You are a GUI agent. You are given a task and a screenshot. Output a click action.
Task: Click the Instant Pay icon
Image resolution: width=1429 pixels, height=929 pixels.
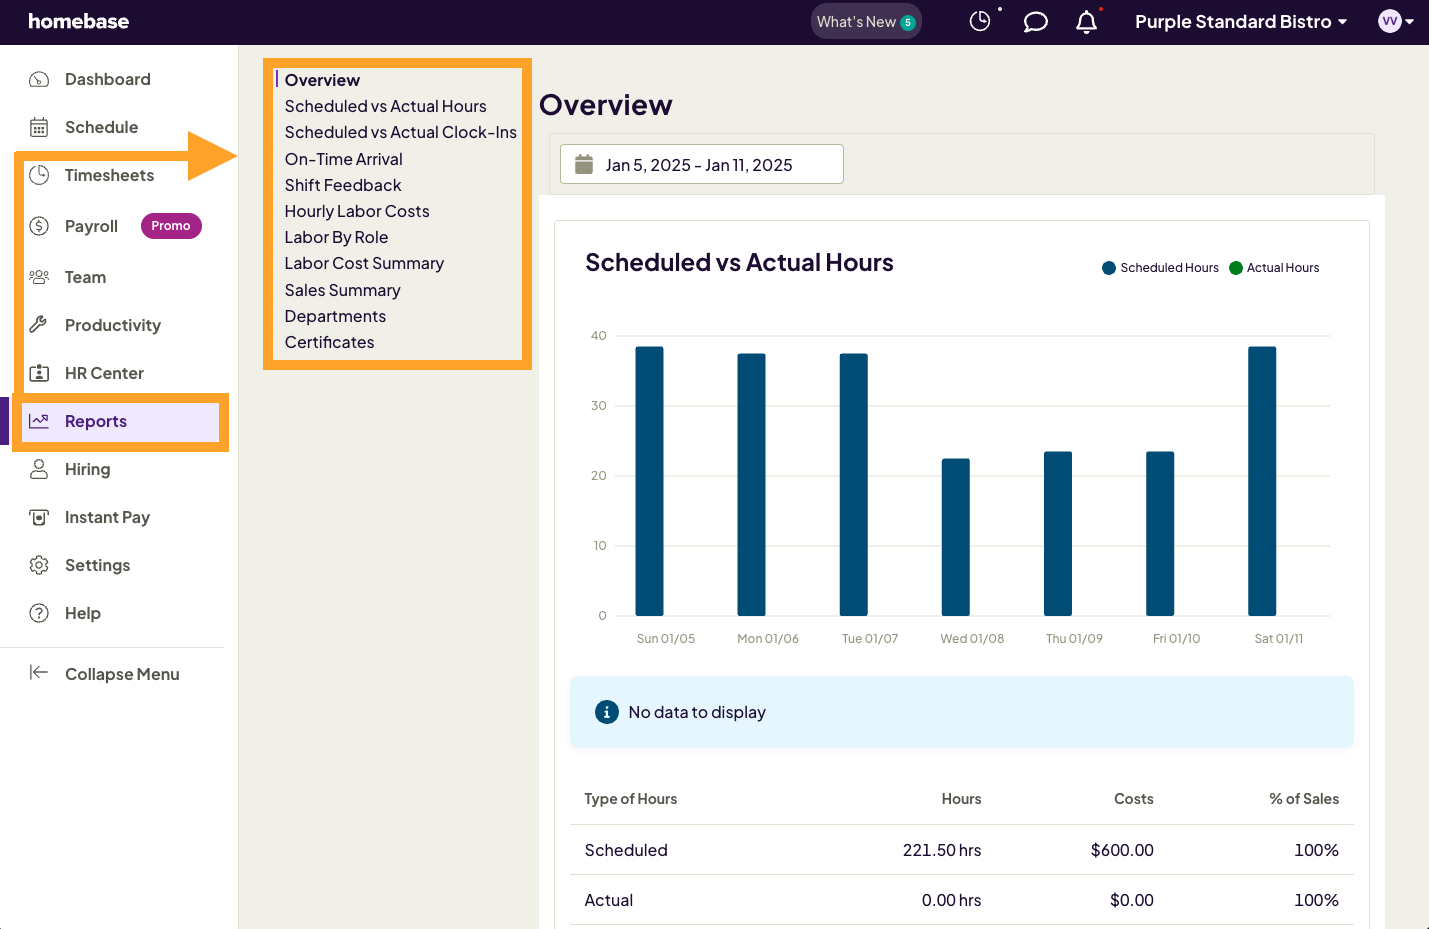[x=40, y=517]
